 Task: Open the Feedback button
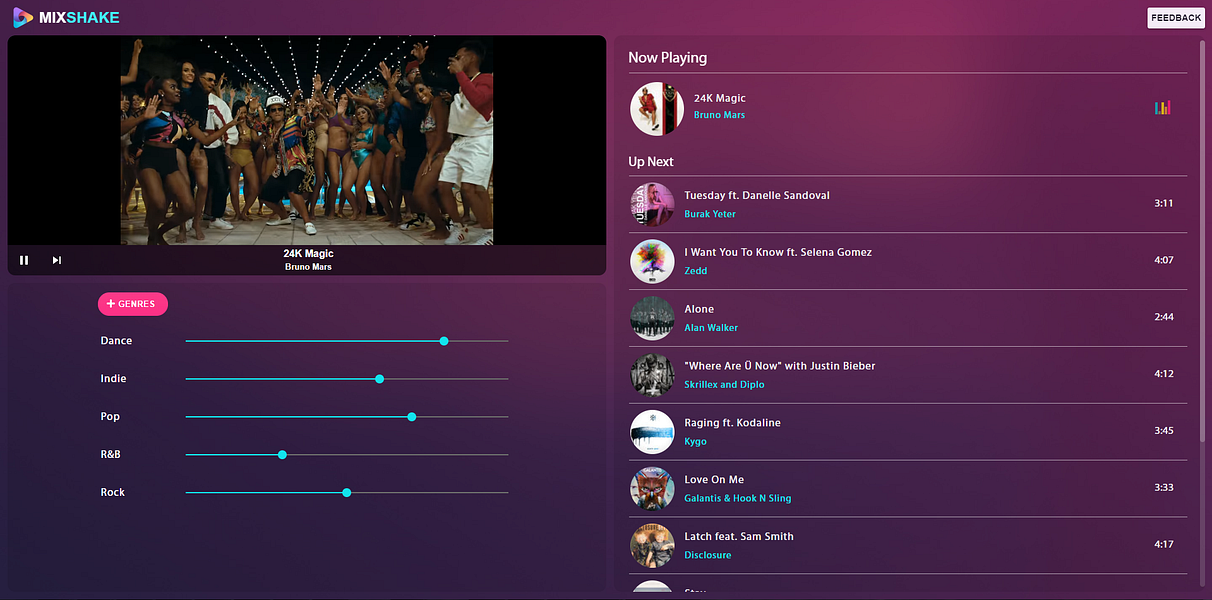pyautogui.click(x=1176, y=18)
